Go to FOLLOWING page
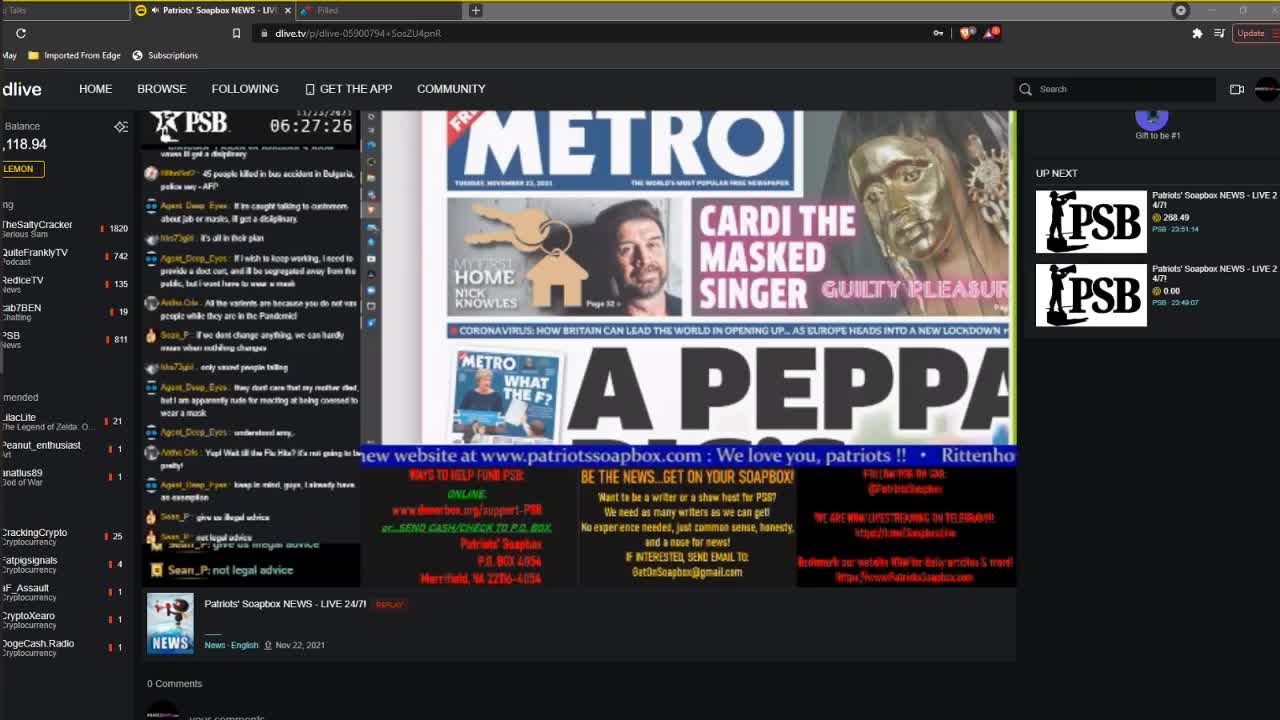Viewport: 1280px width, 720px height. point(245,89)
